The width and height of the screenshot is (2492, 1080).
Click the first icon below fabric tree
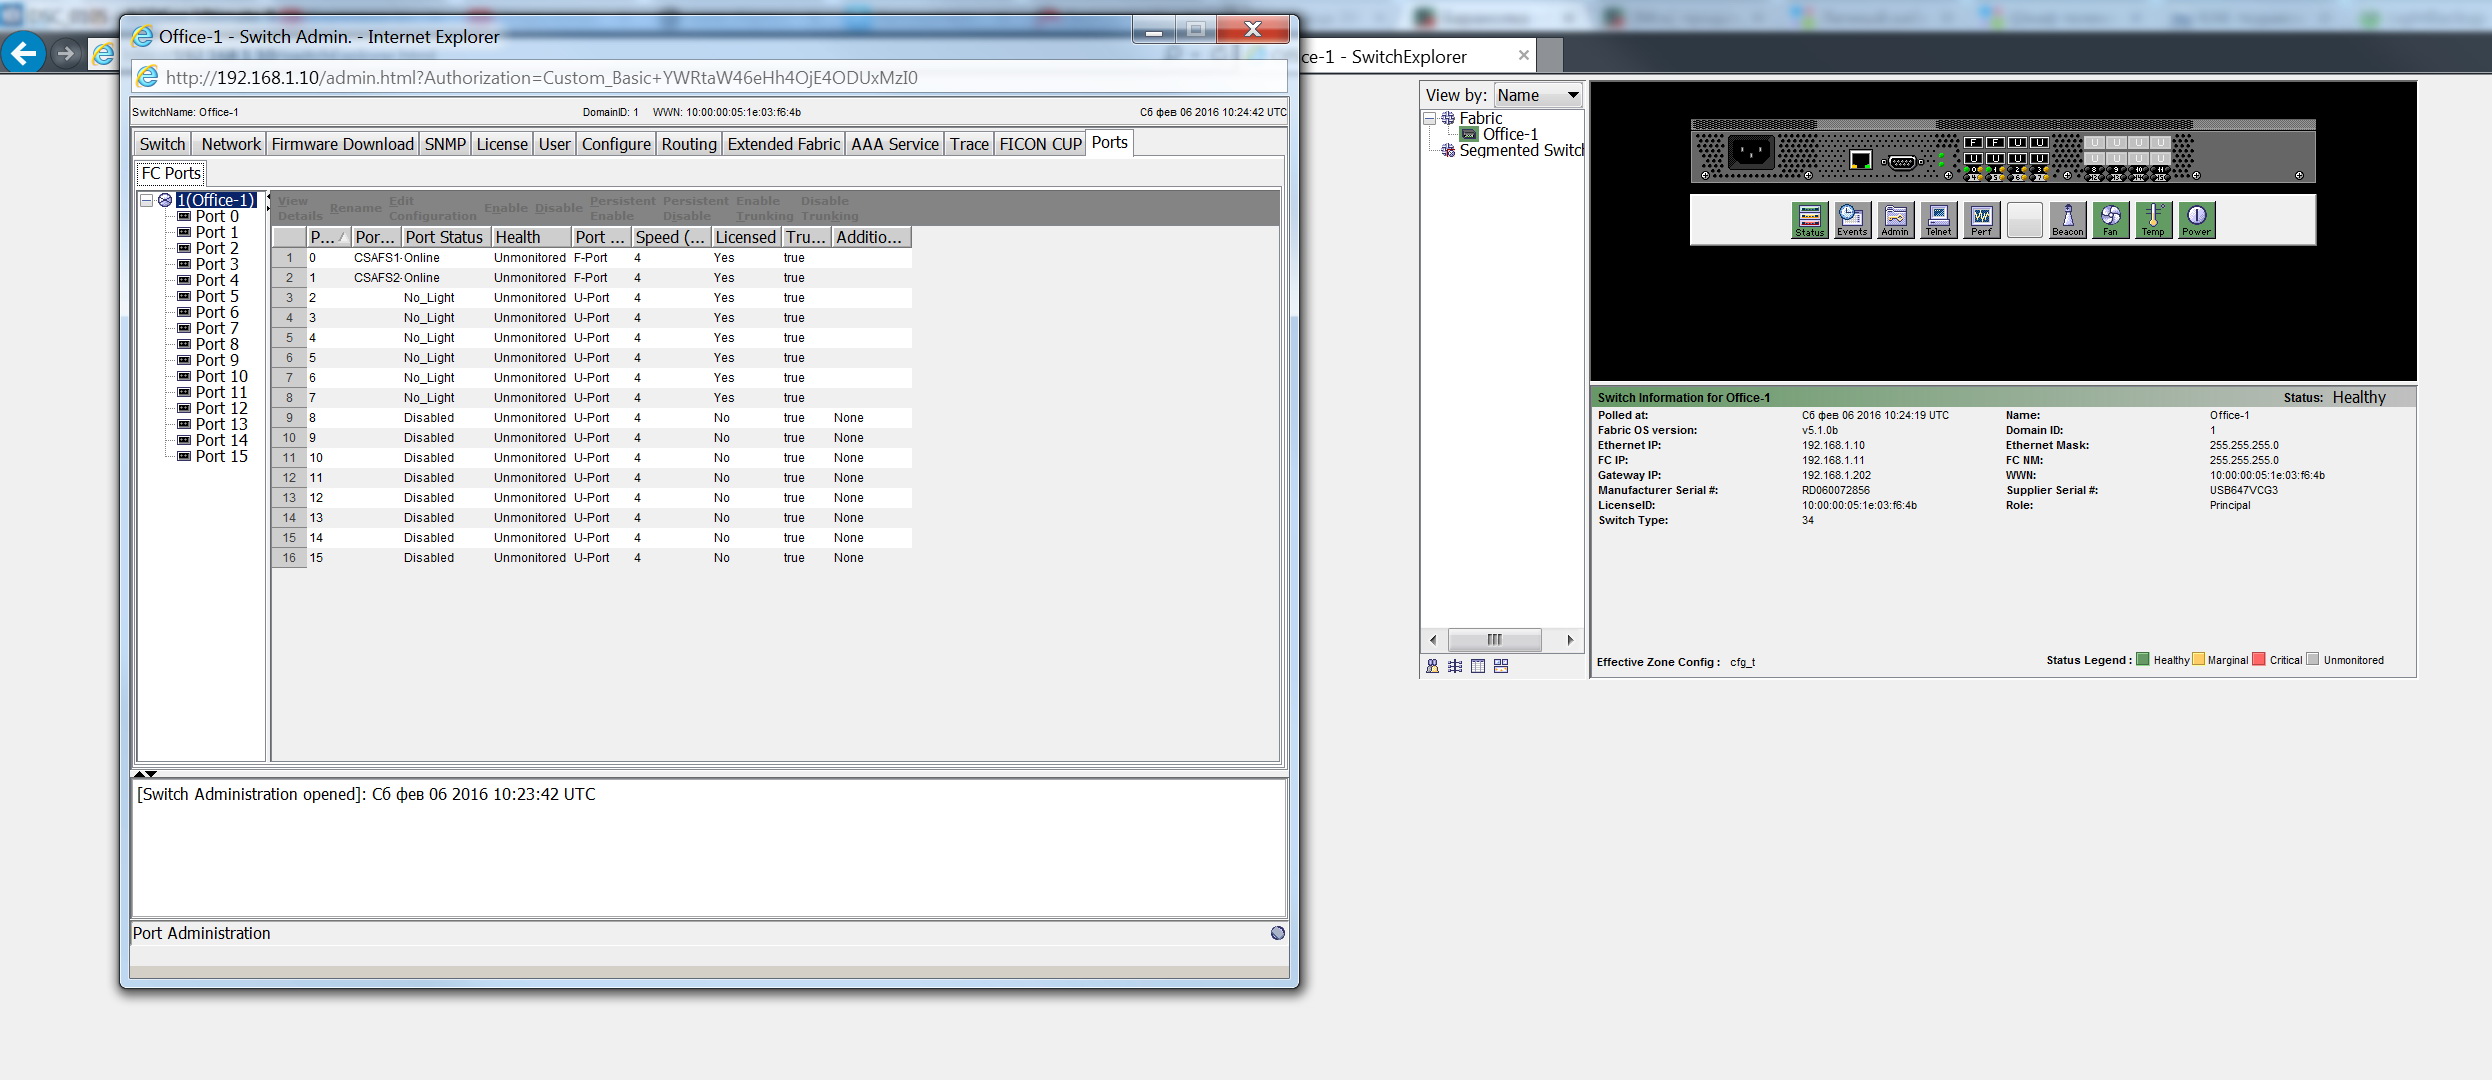click(x=1432, y=666)
